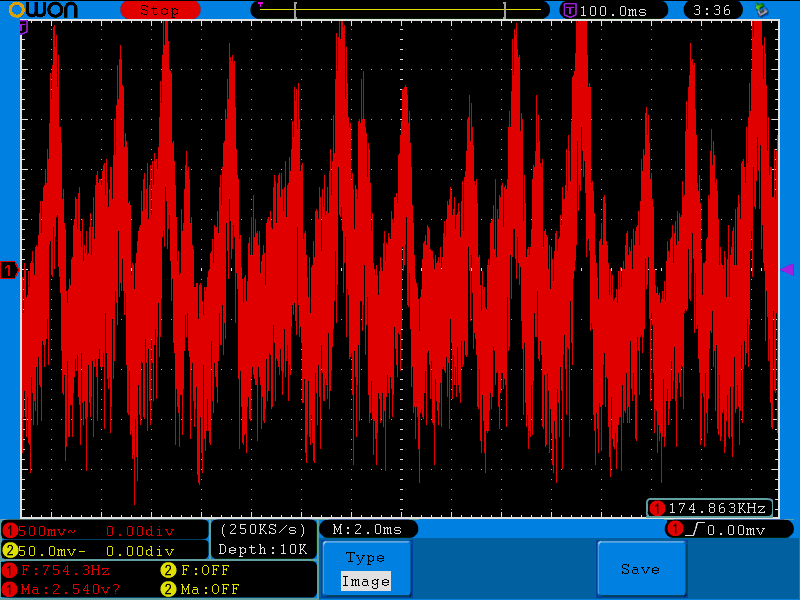Click channel 1 F:754.3Hz measurement

pyautogui.click(x=65, y=570)
